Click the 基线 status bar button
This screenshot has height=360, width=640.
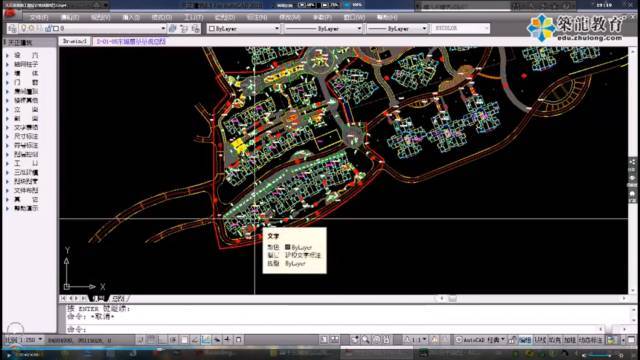click(540, 340)
